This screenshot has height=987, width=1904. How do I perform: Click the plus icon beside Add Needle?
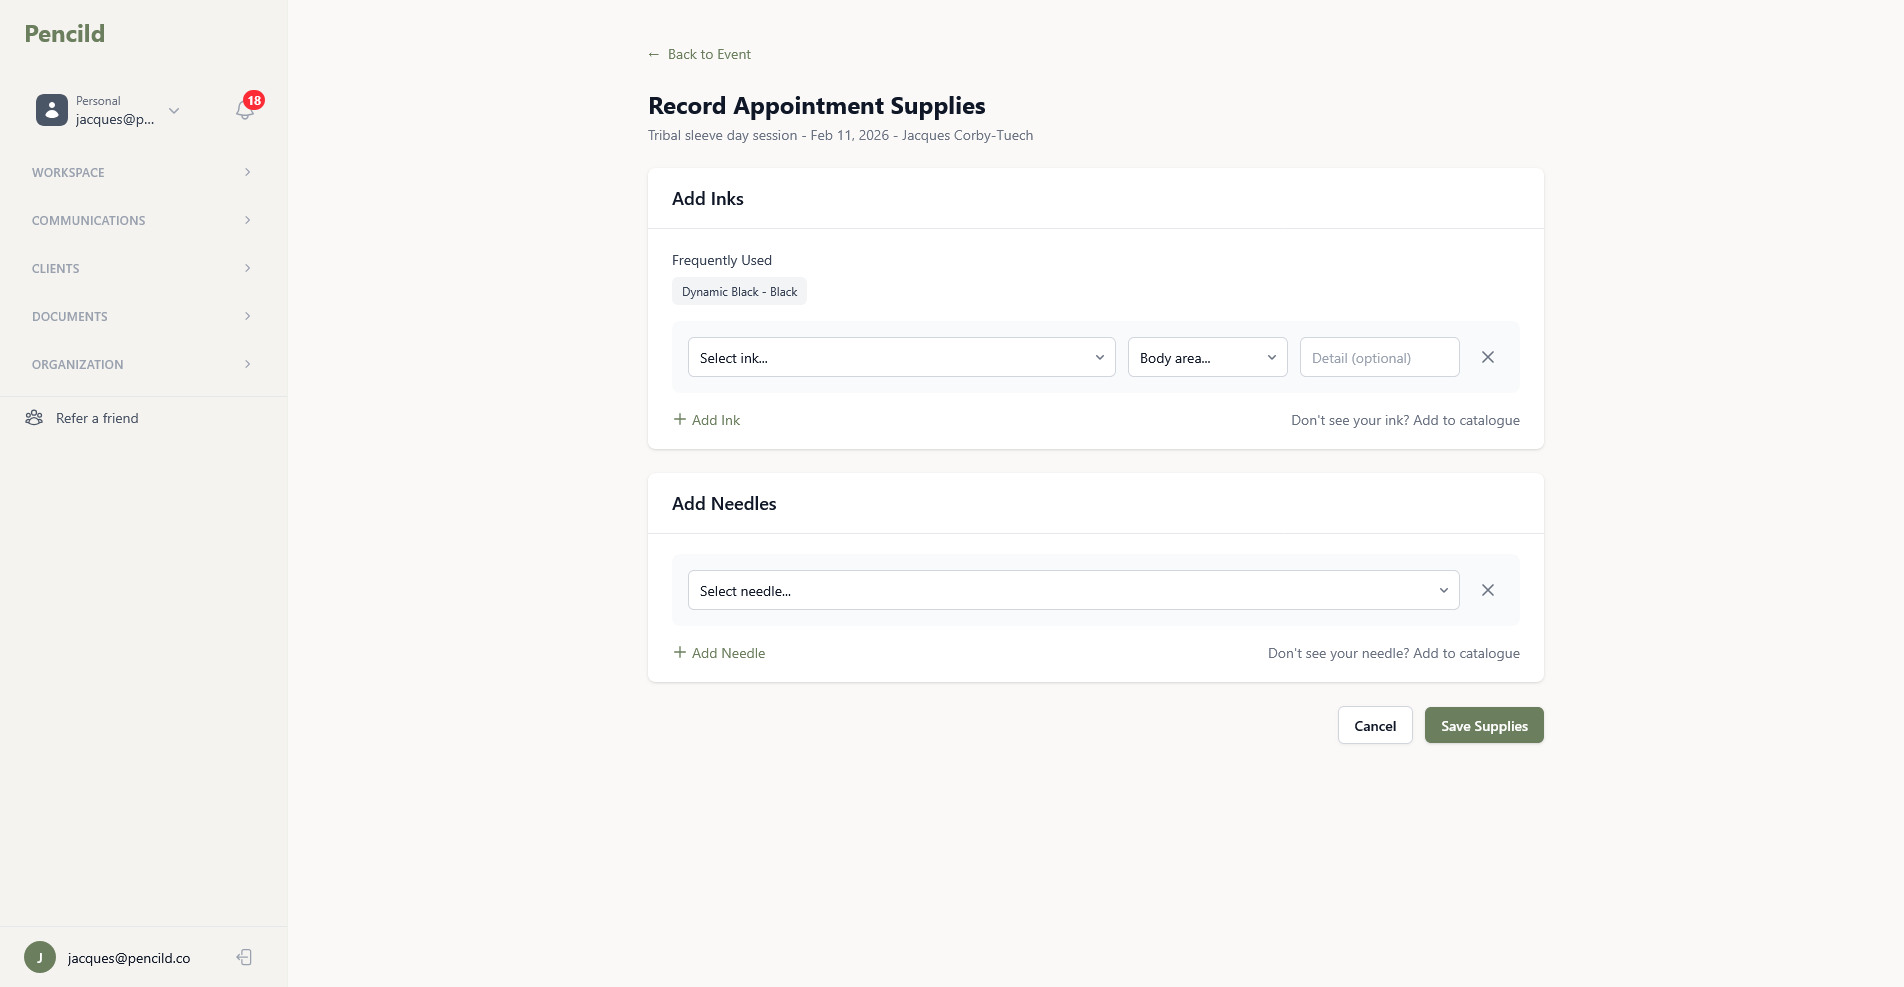point(679,652)
